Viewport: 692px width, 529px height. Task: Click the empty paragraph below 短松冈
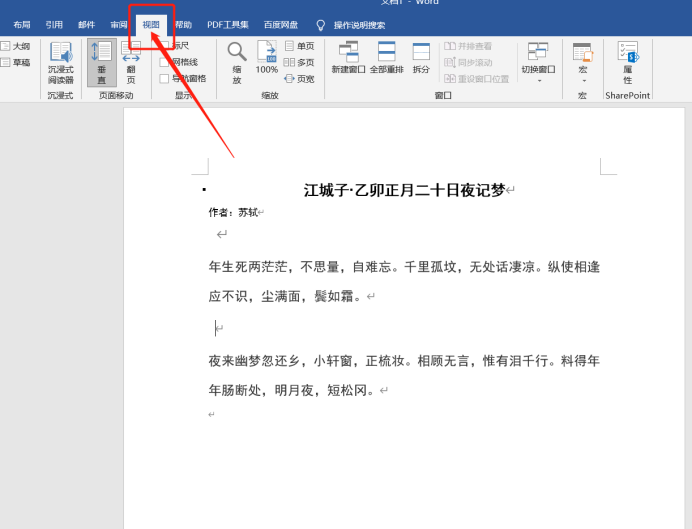pyautogui.click(x=211, y=414)
